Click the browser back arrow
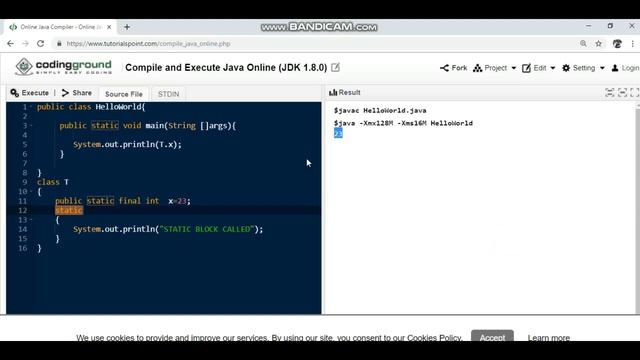The image size is (640, 360). coord(10,43)
